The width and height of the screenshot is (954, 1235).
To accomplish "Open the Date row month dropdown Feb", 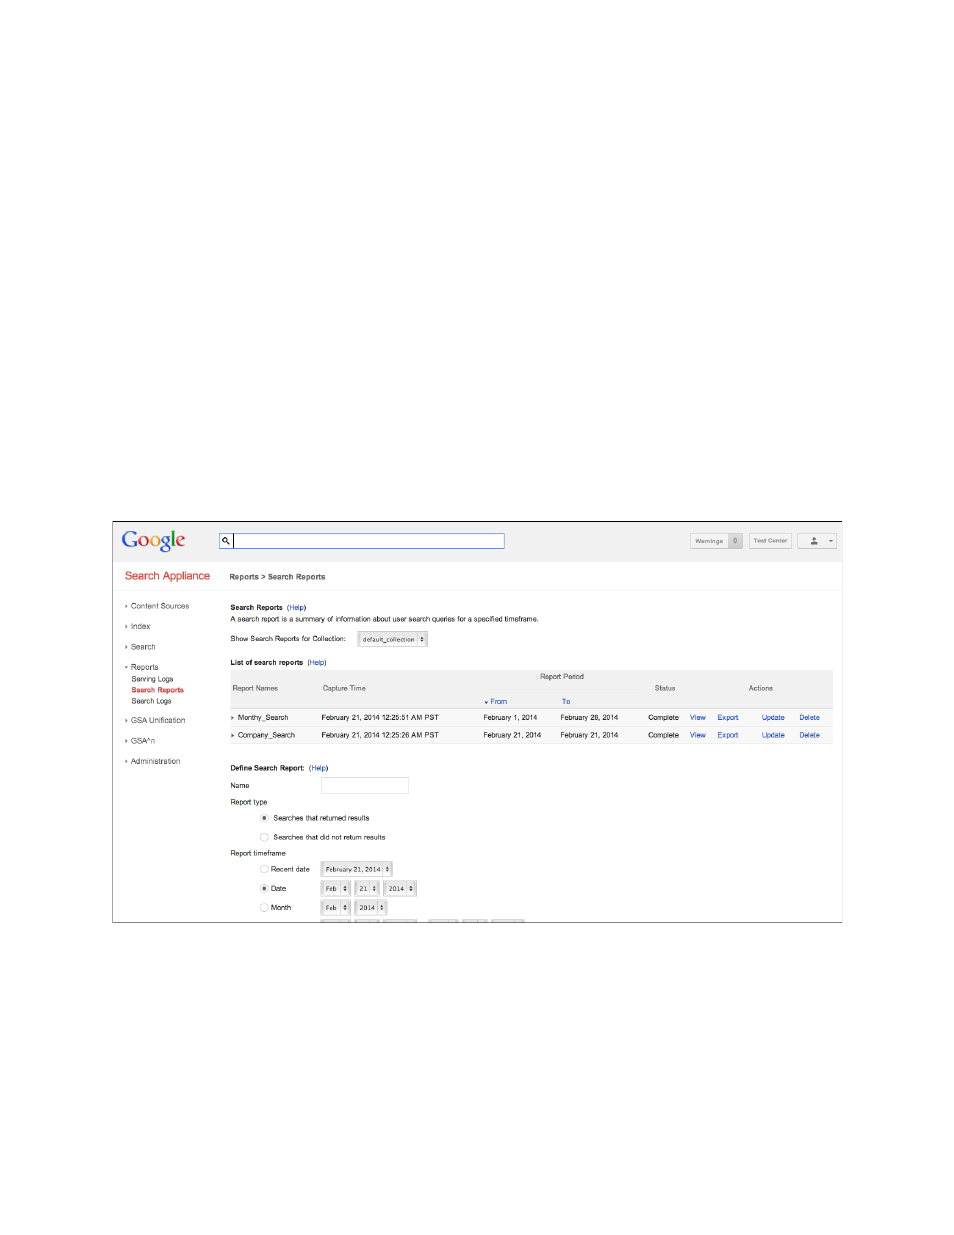I will click(x=336, y=889).
